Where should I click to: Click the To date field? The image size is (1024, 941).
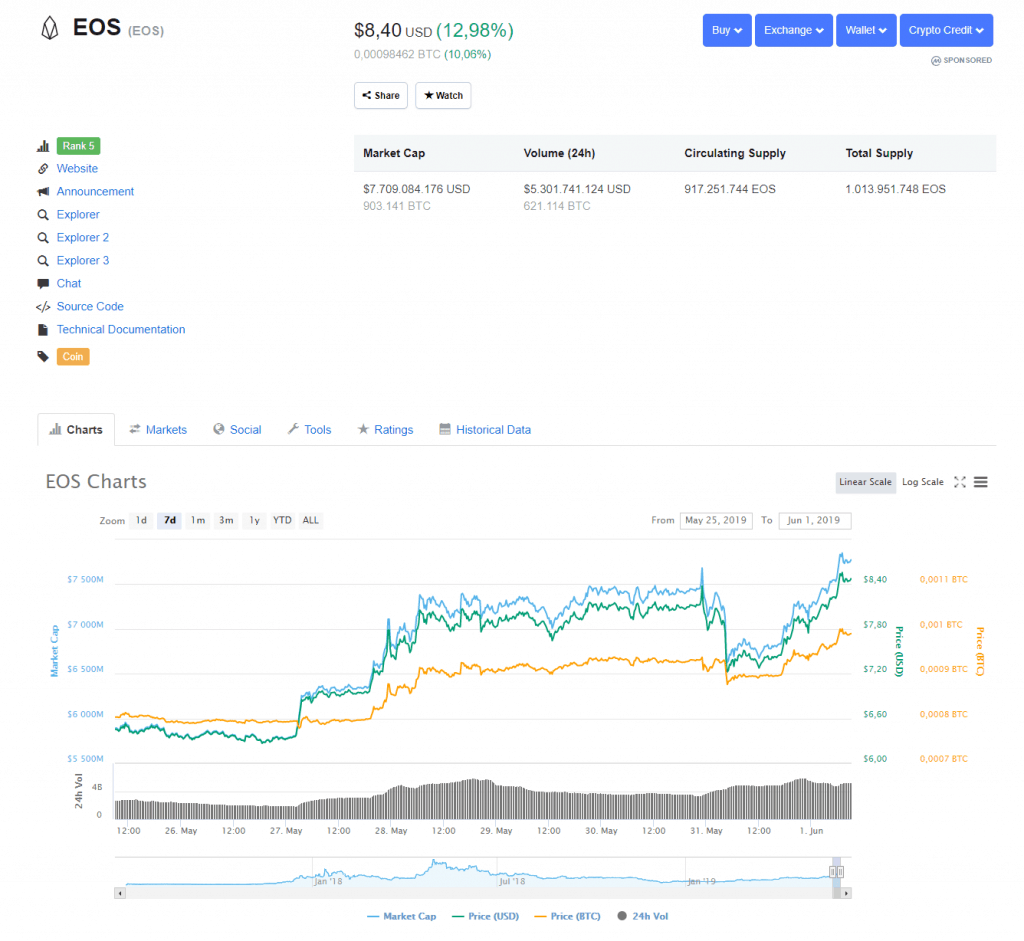coord(814,520)
